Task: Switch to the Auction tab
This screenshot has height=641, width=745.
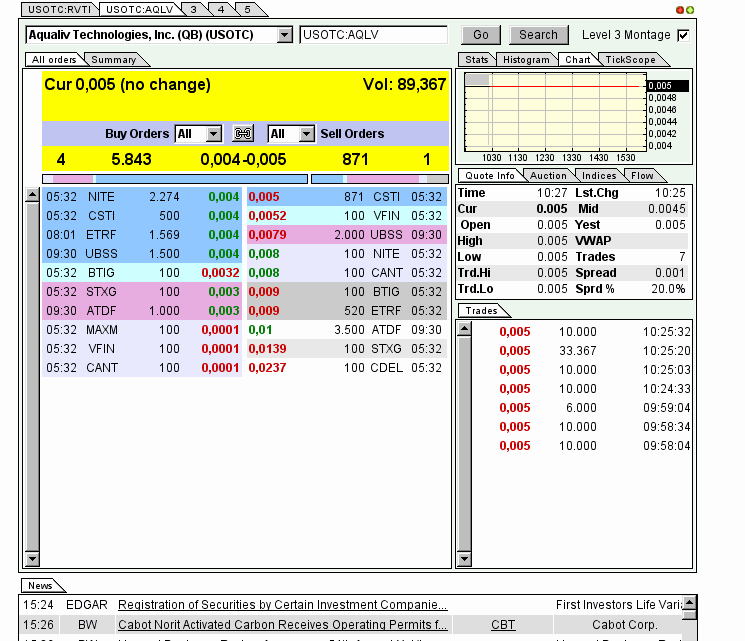Action: tap(548, 176)
